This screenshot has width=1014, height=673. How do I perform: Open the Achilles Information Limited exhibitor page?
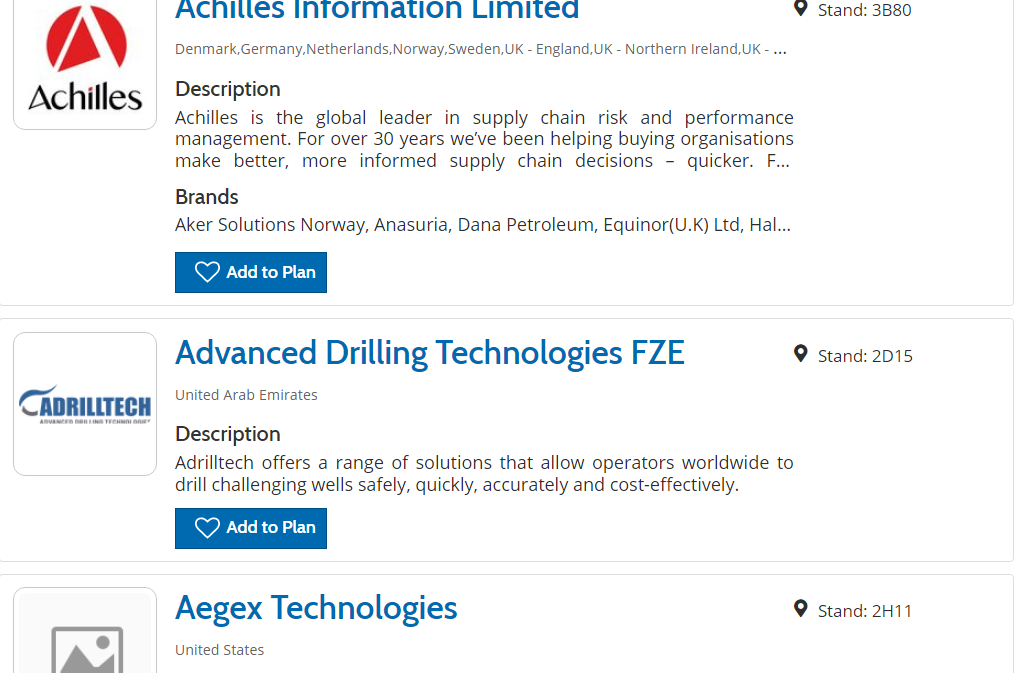click(x=377, y=10)
